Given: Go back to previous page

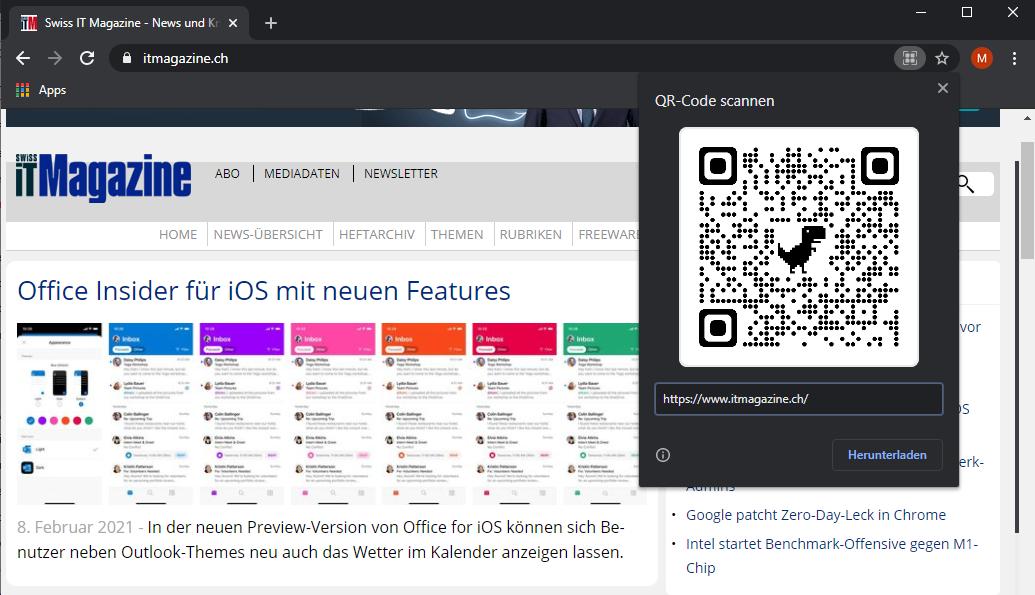Looking at the screenshot, I should click(x=23, y=58).
